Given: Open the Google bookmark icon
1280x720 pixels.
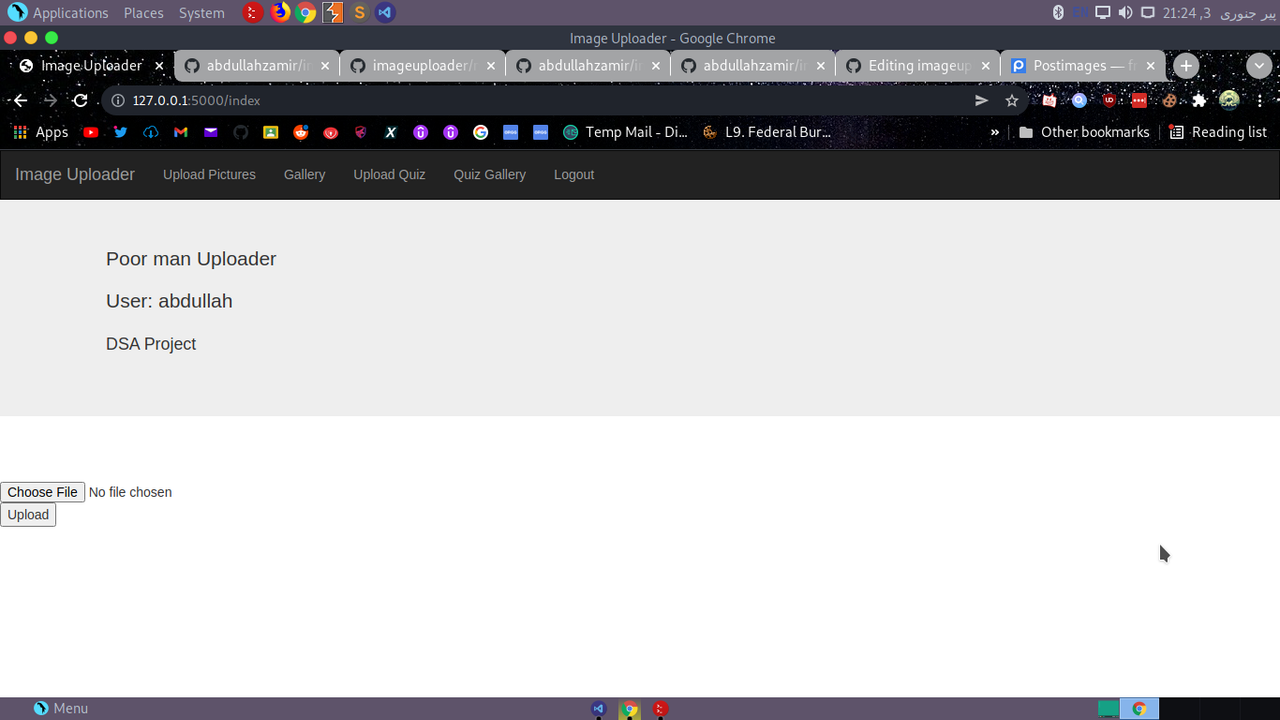Looking at the screenshot, I should 481,132.
